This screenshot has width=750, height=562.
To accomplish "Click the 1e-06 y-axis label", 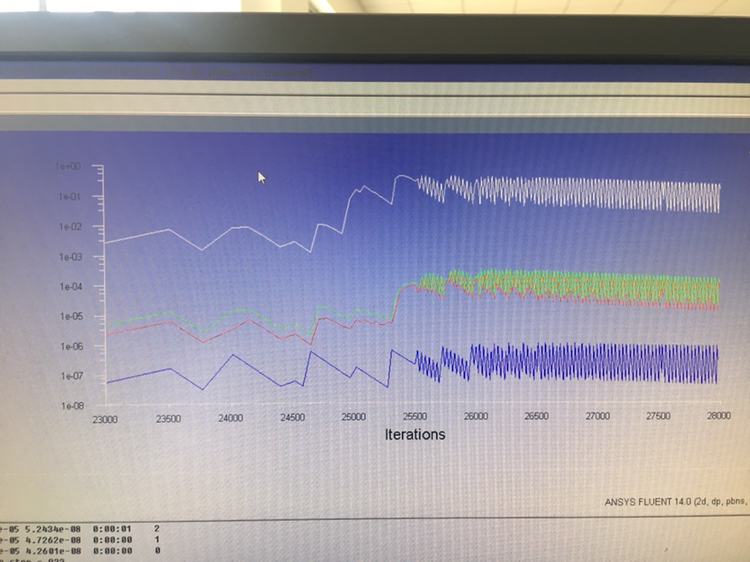I will coord(72,346).
